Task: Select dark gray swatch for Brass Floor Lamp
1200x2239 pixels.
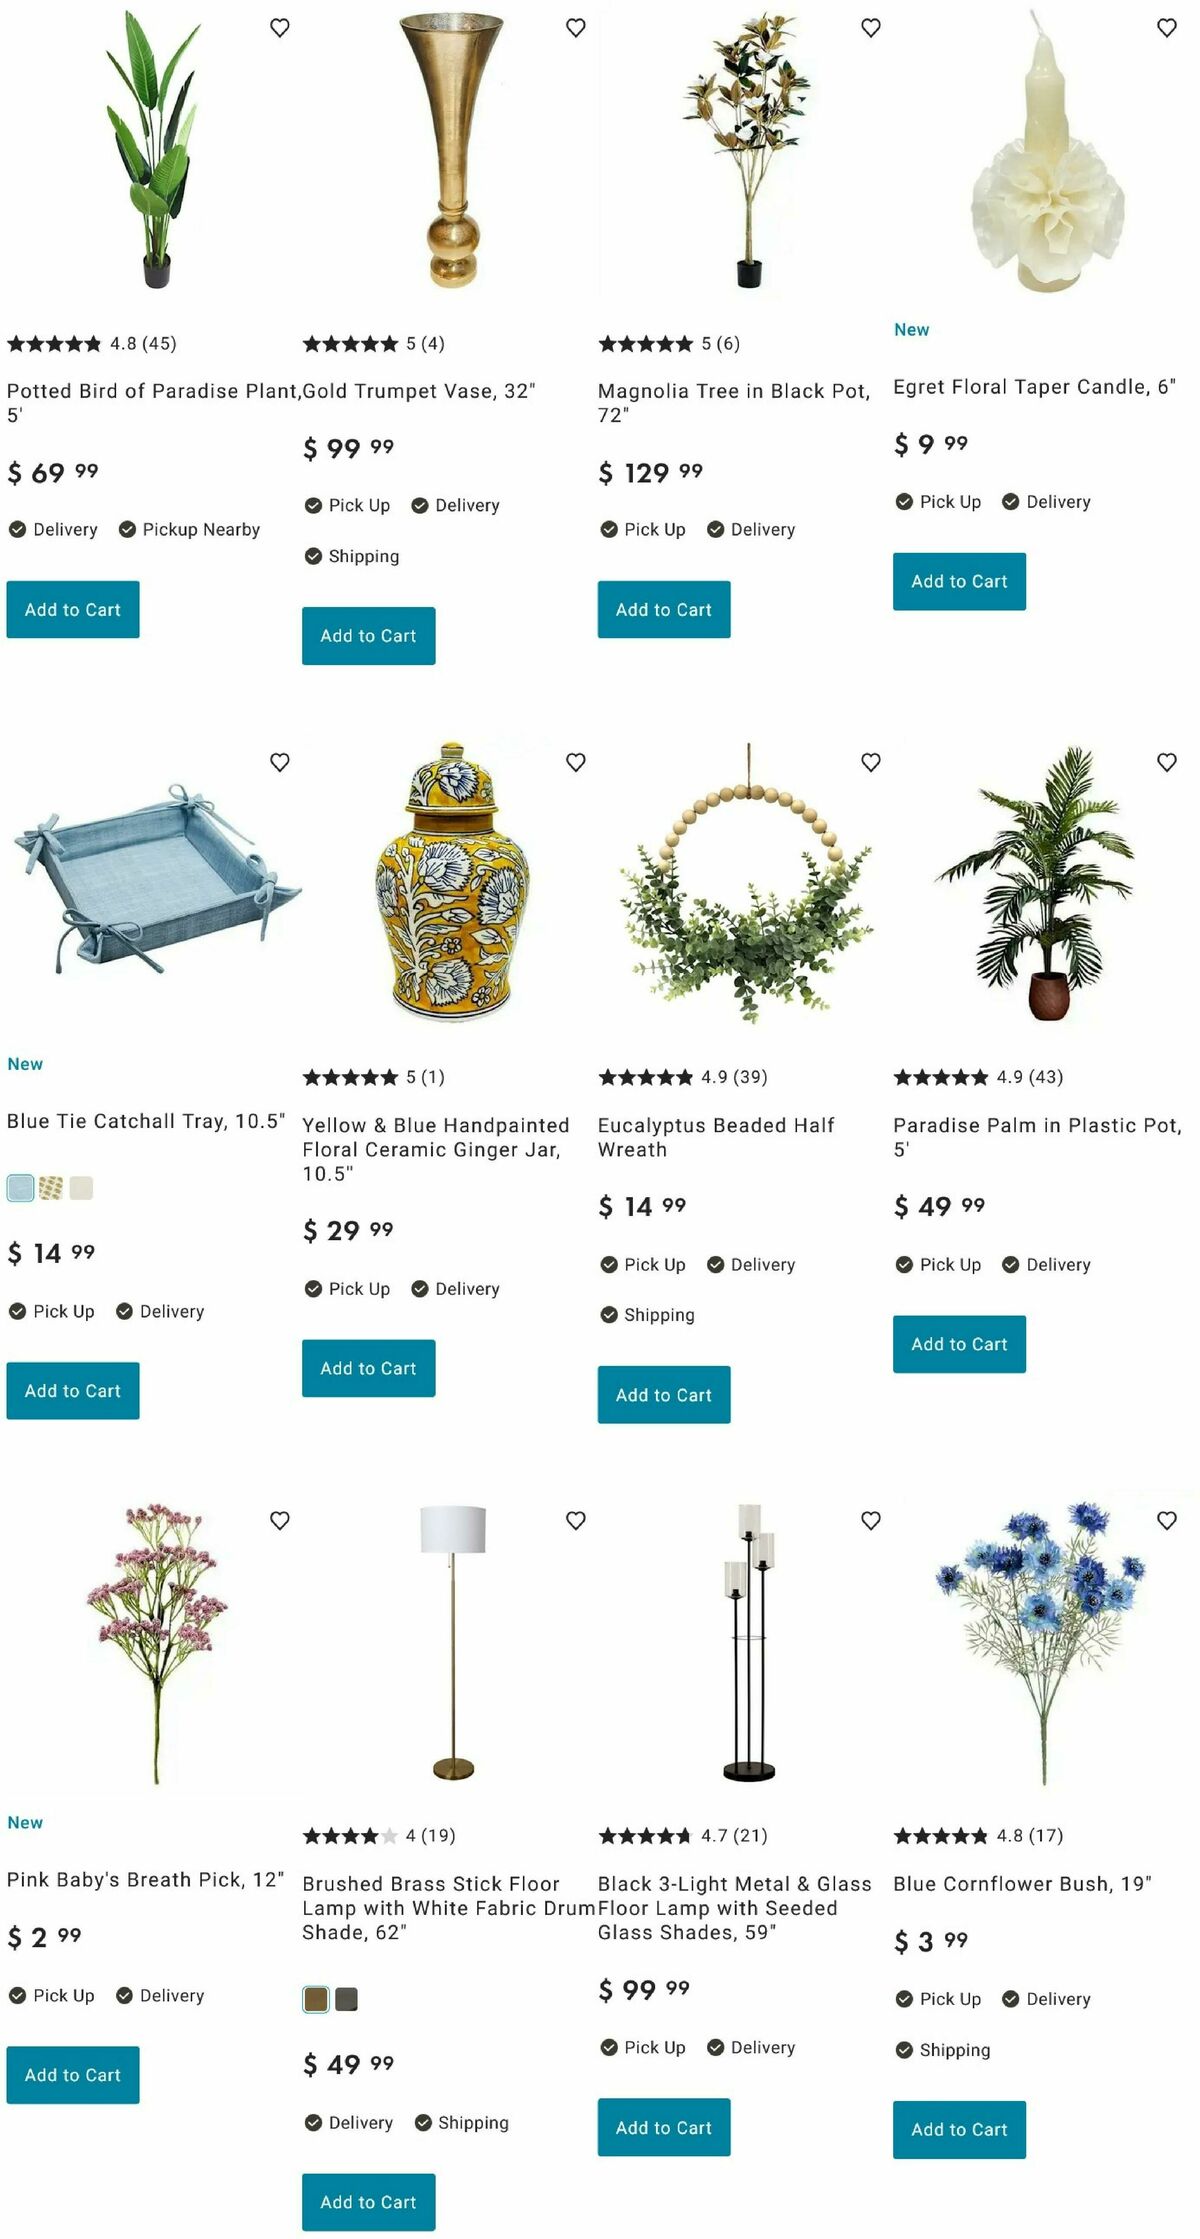Action: (346, 1999)
